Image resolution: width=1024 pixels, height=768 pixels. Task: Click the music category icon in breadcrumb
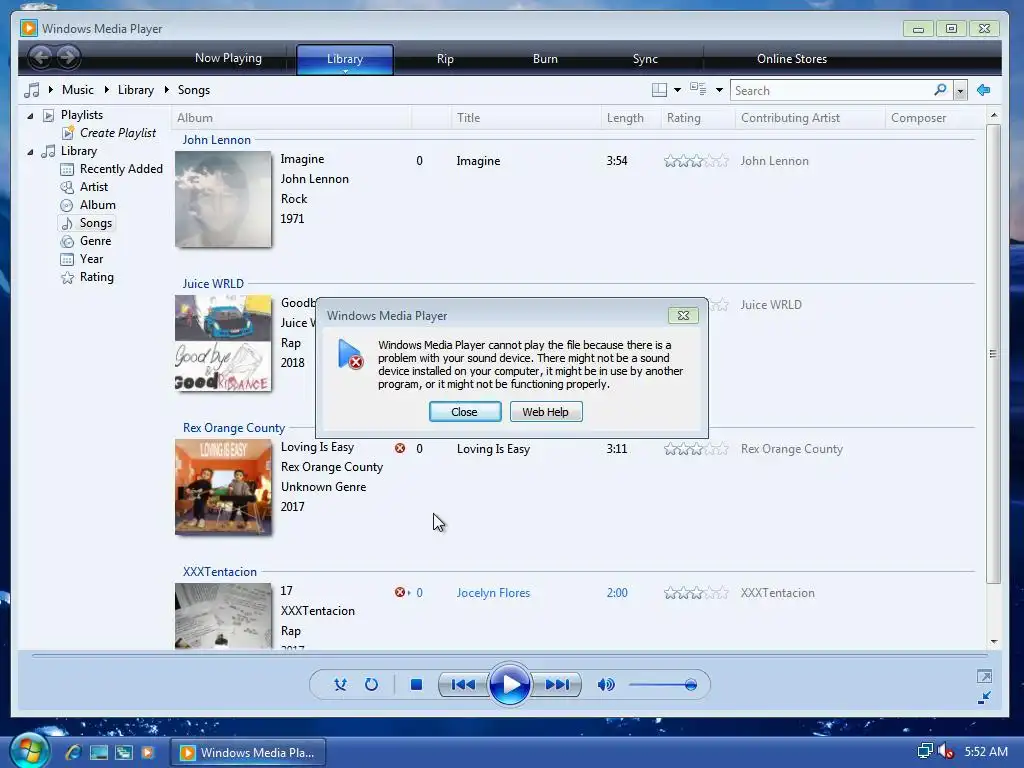31,90
